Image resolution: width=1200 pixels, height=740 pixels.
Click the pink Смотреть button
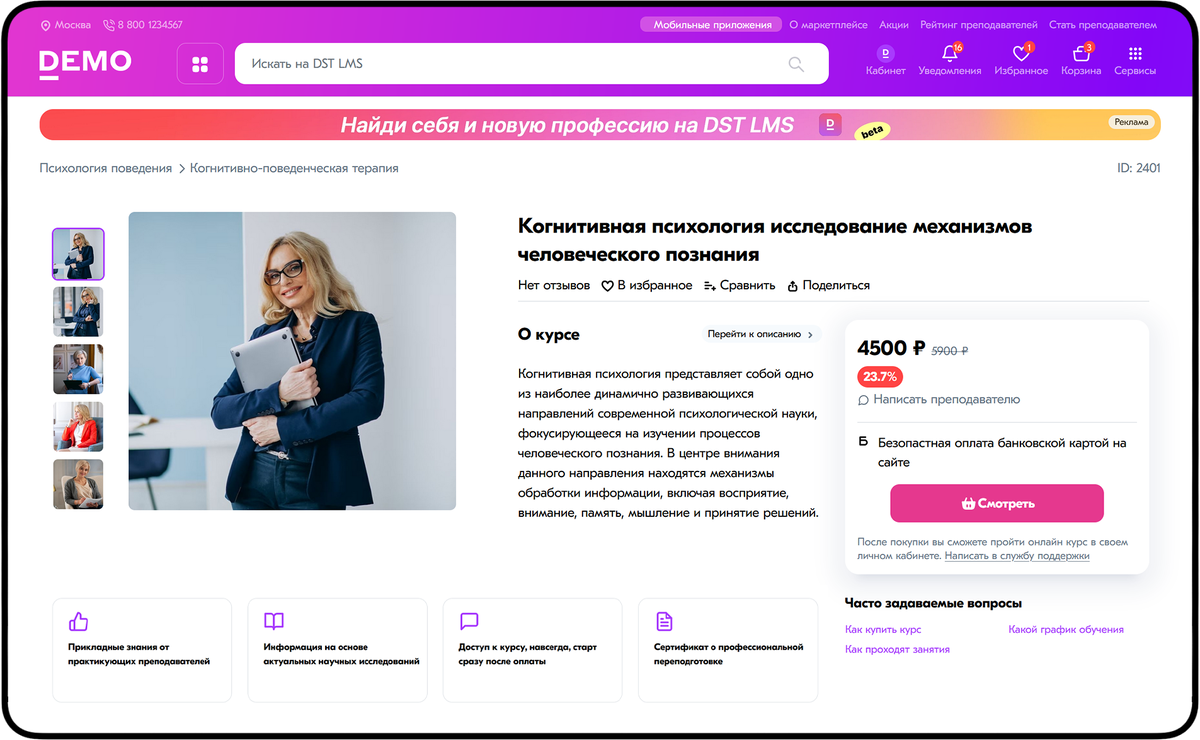997,503
